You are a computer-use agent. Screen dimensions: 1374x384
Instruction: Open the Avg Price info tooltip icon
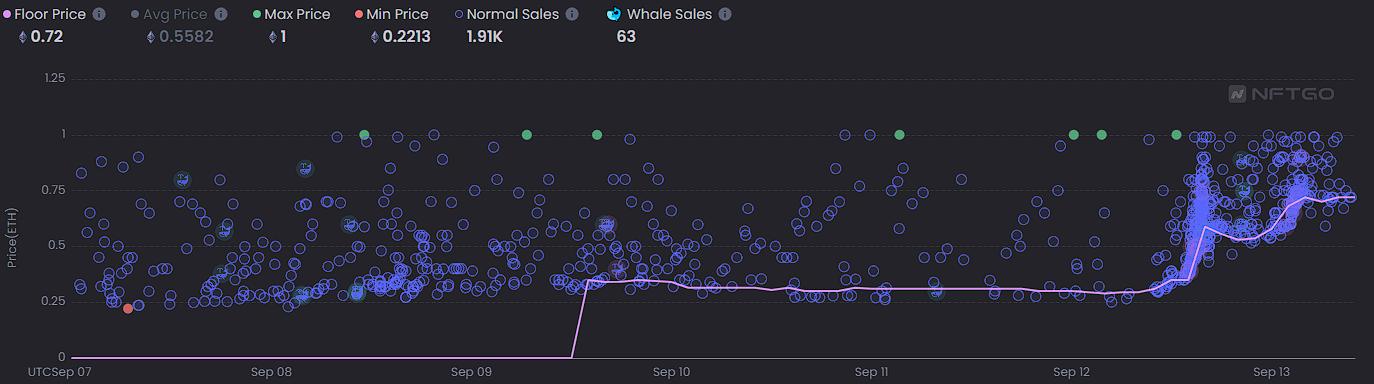click(221, 14)
